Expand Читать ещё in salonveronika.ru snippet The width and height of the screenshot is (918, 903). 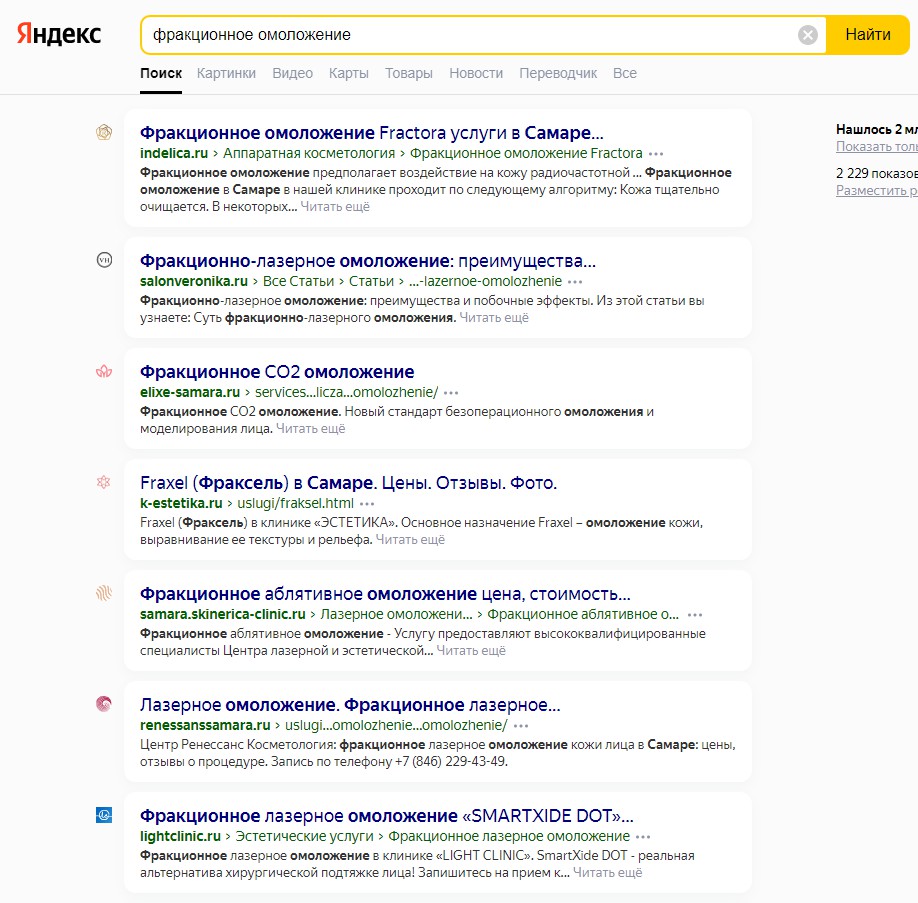[x=494, y=317]
